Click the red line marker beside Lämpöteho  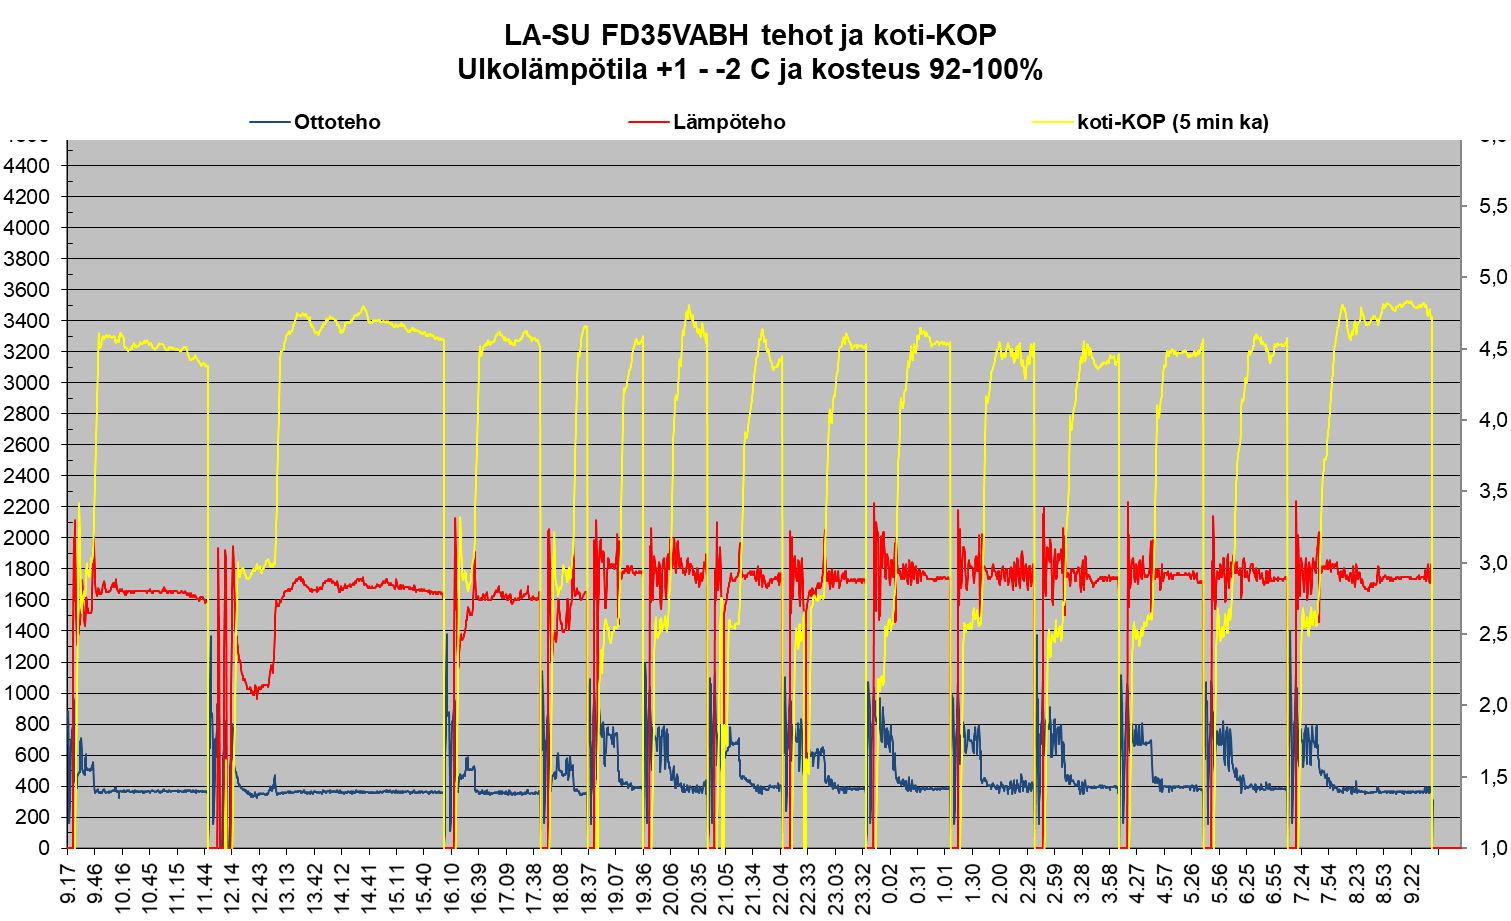pos(648,123)
